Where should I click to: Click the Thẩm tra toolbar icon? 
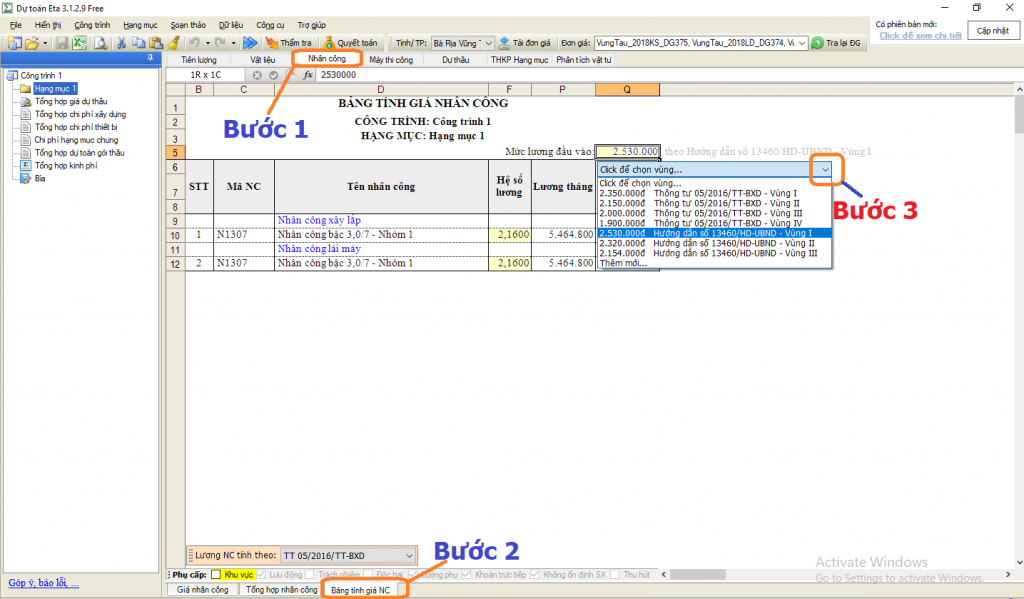(271, 43)
